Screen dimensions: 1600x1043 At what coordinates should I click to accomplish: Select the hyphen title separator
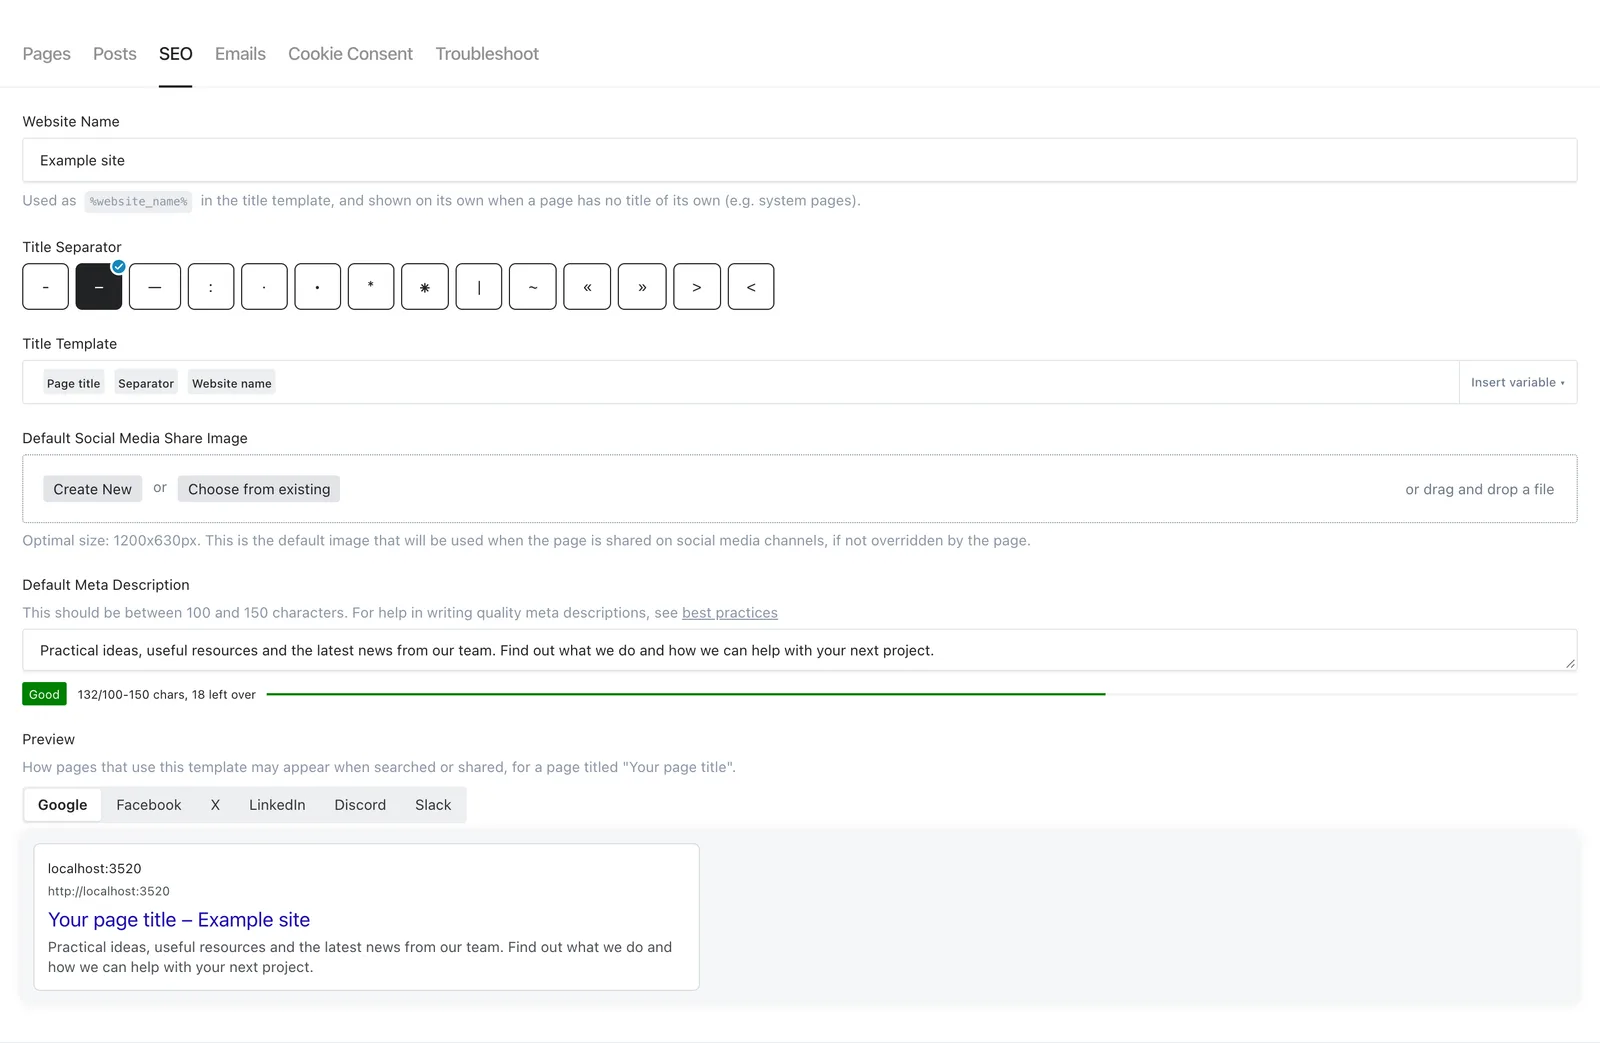pos(45,287)
